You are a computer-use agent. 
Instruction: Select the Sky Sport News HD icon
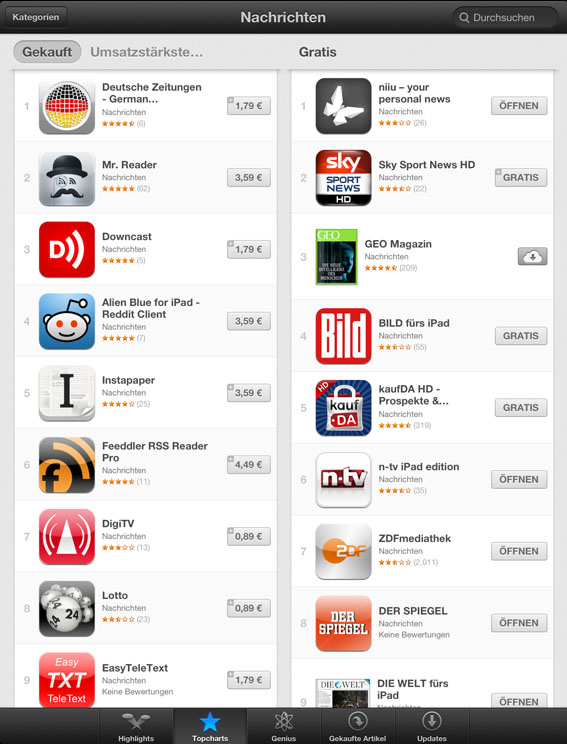(344, 178)
